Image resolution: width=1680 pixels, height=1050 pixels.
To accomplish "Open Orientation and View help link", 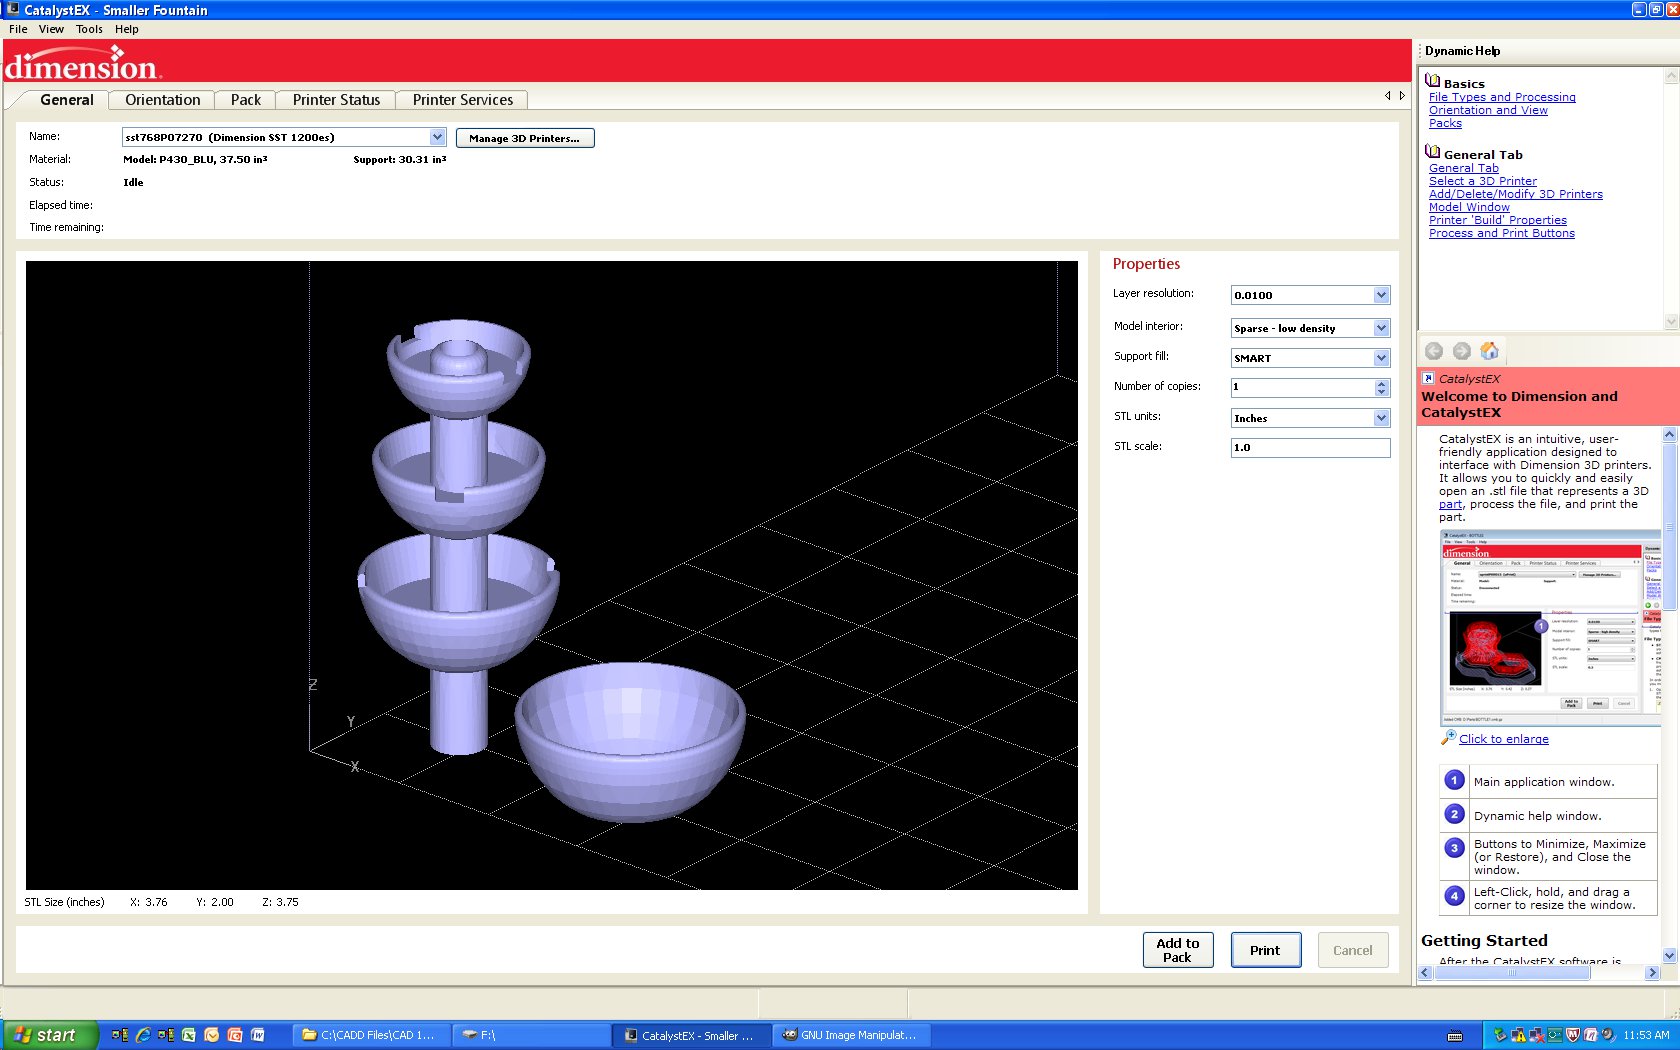I will click(1488, 110).
